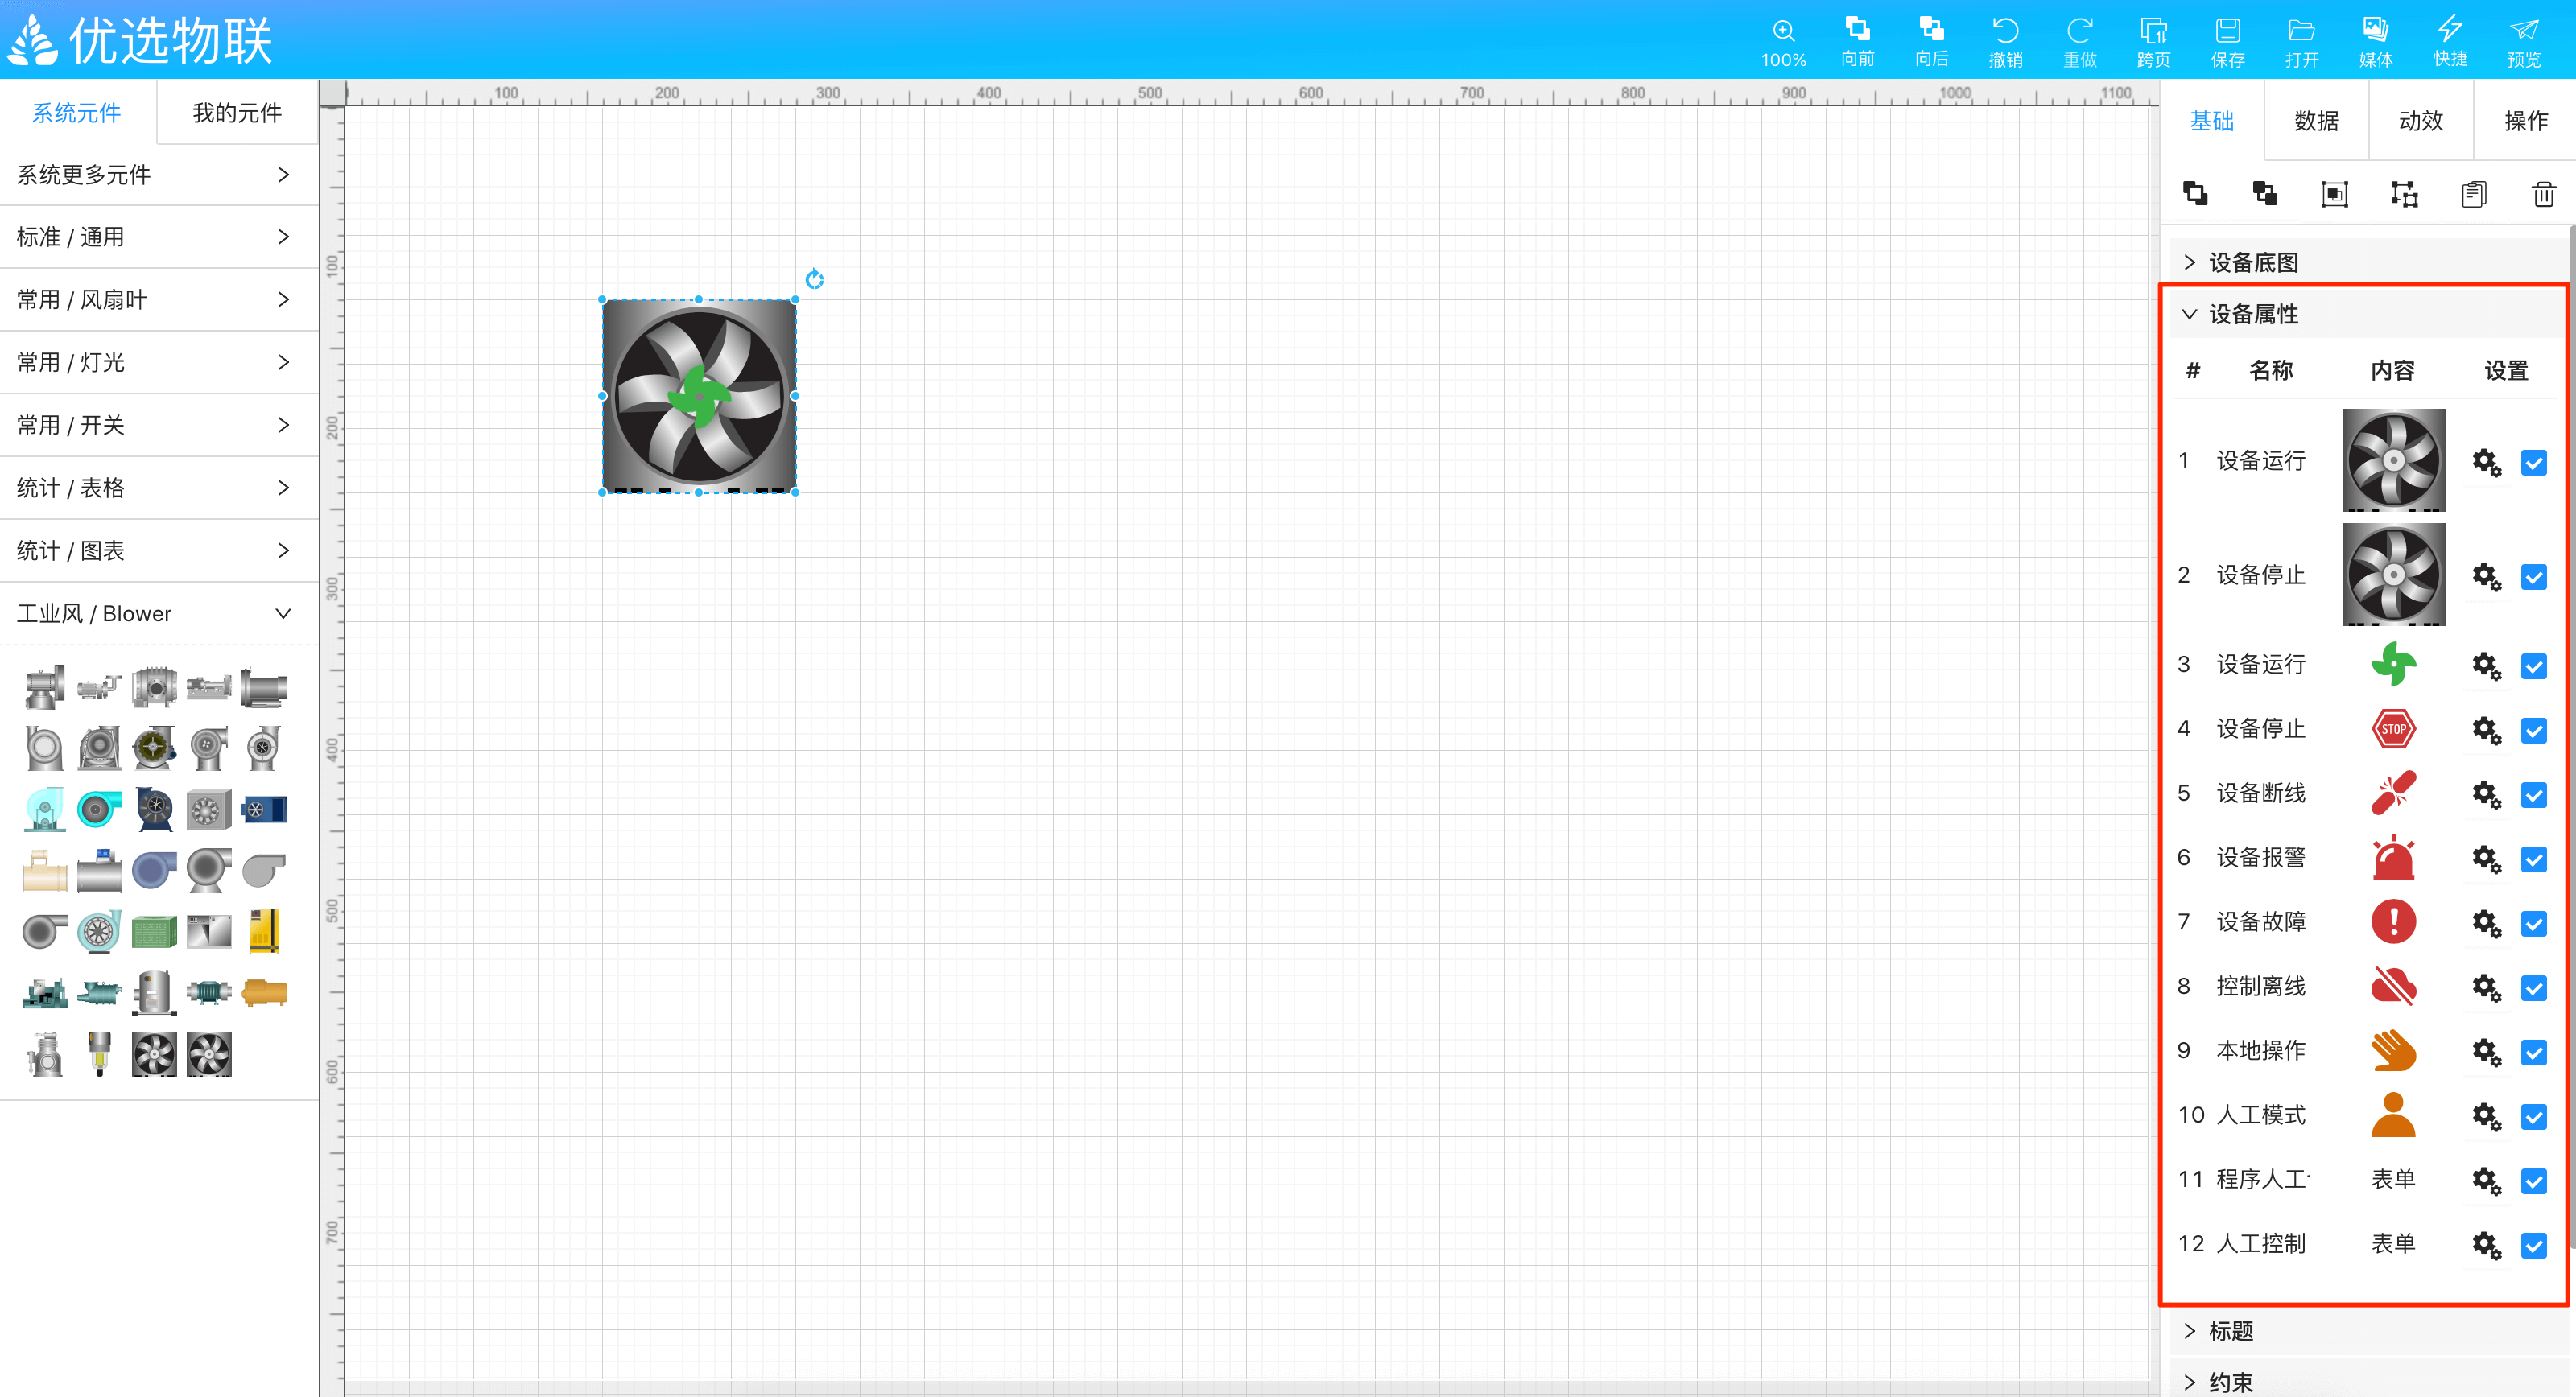The height and width of the screenshot is (1397, 2576).
Task: Save the project with 保存
Action: [x=2227, y=41]
